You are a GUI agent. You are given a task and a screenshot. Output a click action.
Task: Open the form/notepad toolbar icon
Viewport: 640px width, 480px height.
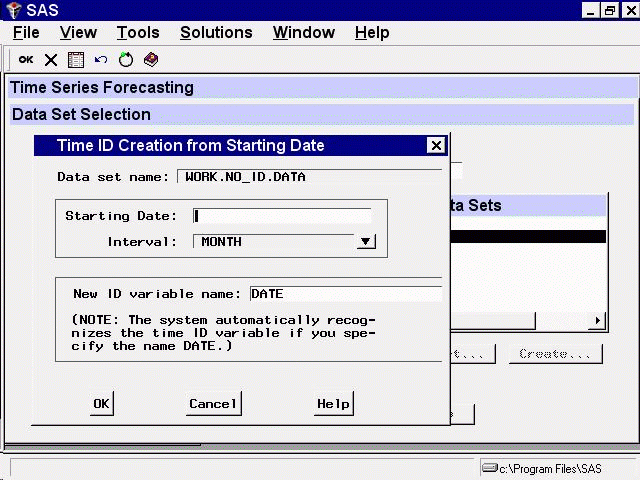point(76,60)
